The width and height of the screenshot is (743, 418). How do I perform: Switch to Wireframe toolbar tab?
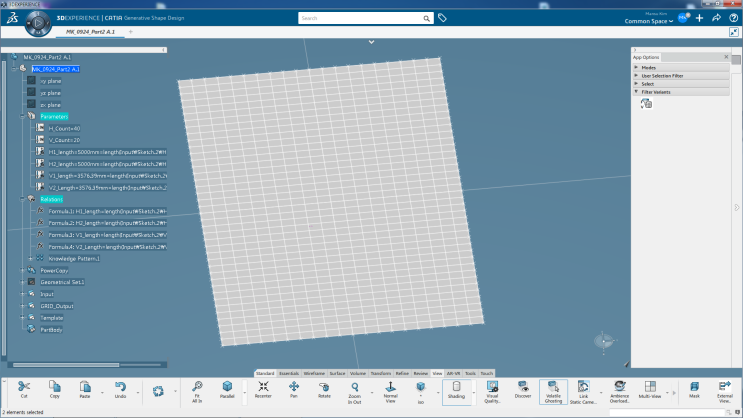314,373
